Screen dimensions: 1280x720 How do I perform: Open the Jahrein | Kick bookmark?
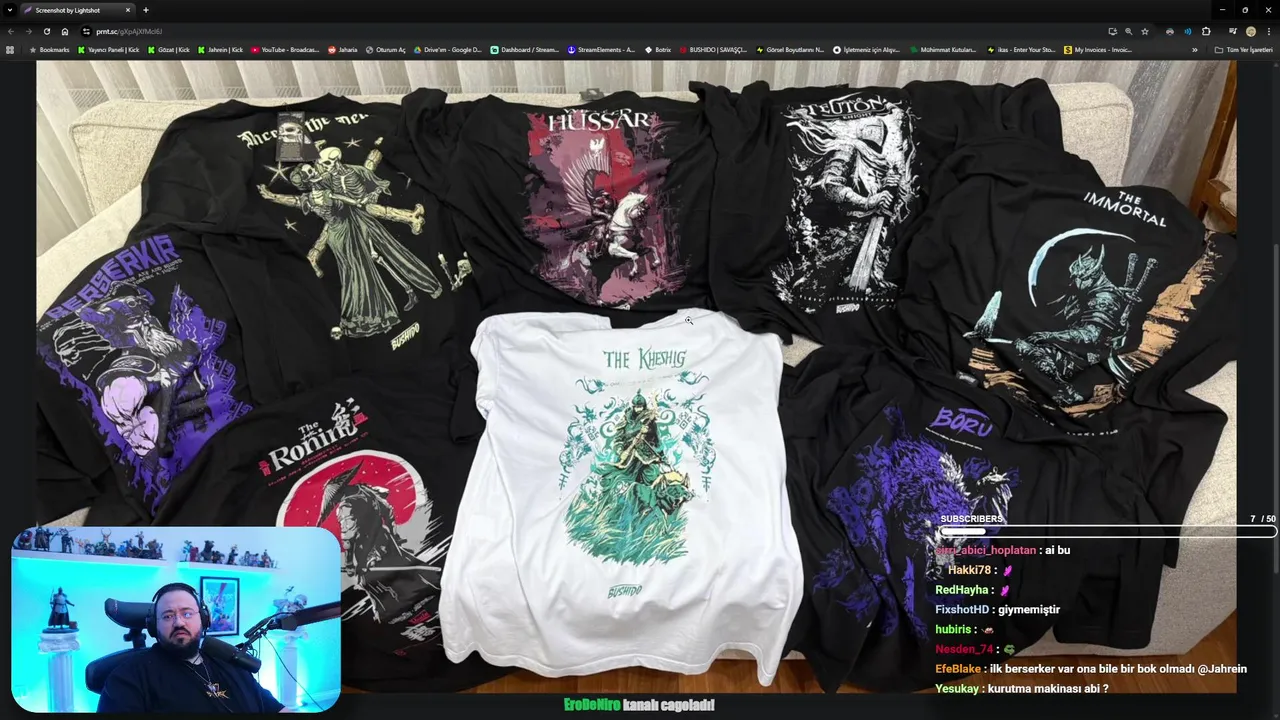tap(220, 49)
